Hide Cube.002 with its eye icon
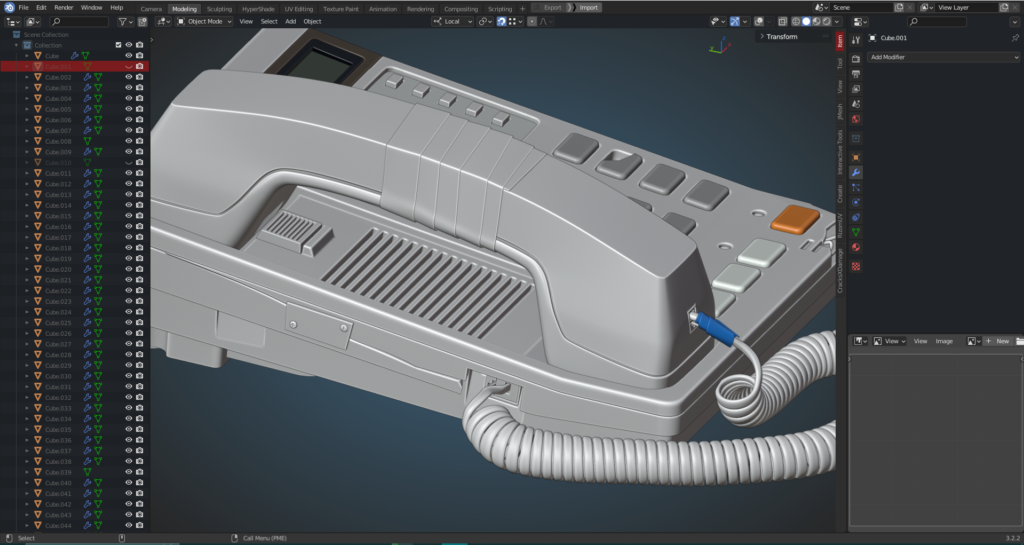Viewport: 1024px width, 545px height. [x=129, y=77]
